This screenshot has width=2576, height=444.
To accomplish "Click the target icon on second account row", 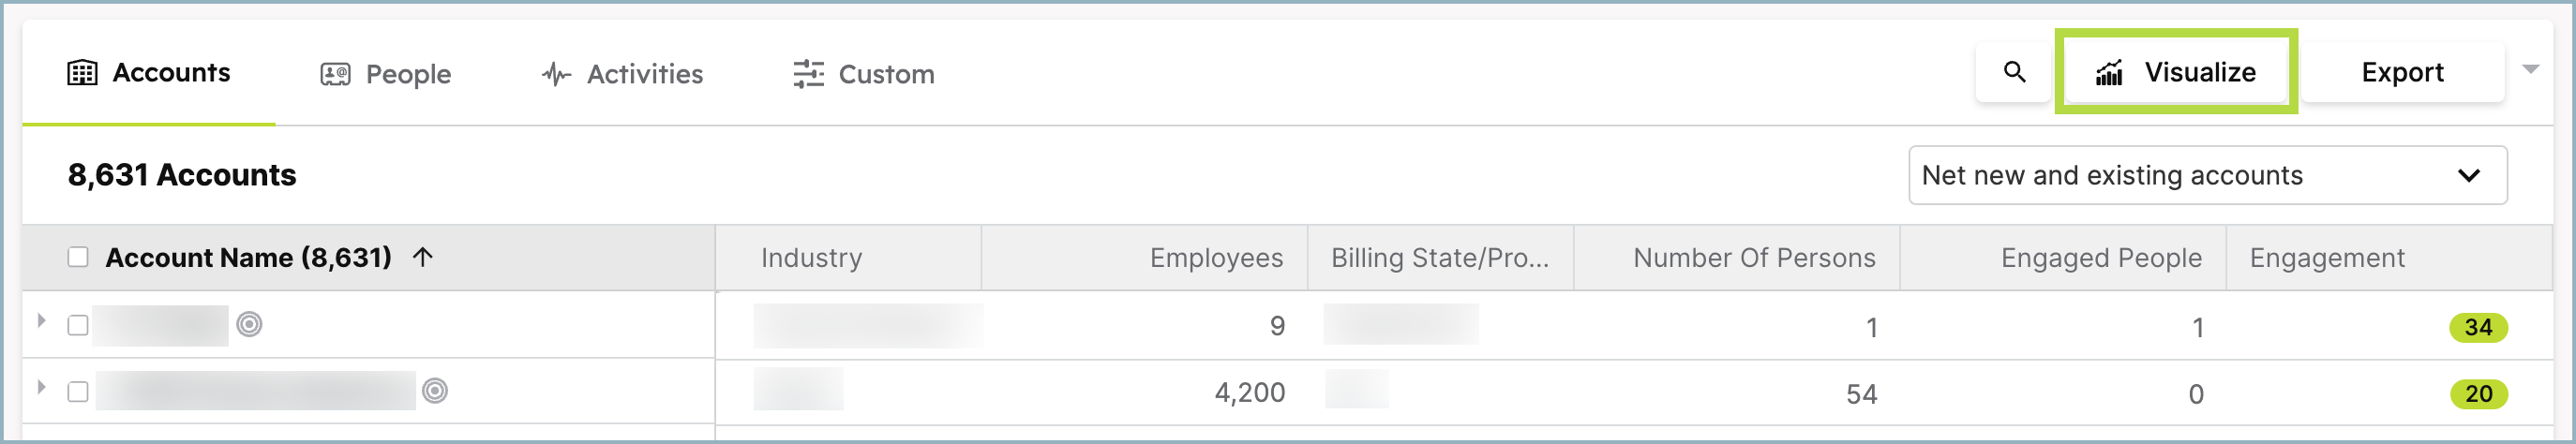I will point(435,391).
